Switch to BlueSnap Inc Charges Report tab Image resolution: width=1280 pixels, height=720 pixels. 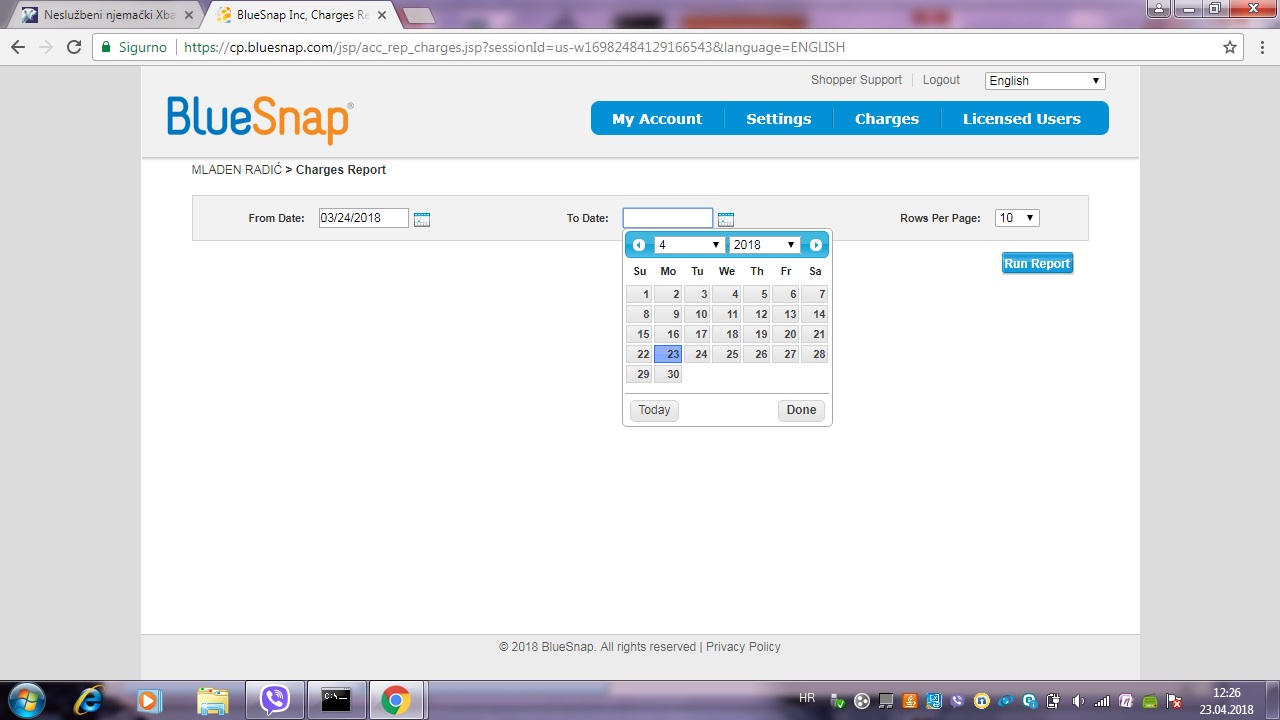300,15
